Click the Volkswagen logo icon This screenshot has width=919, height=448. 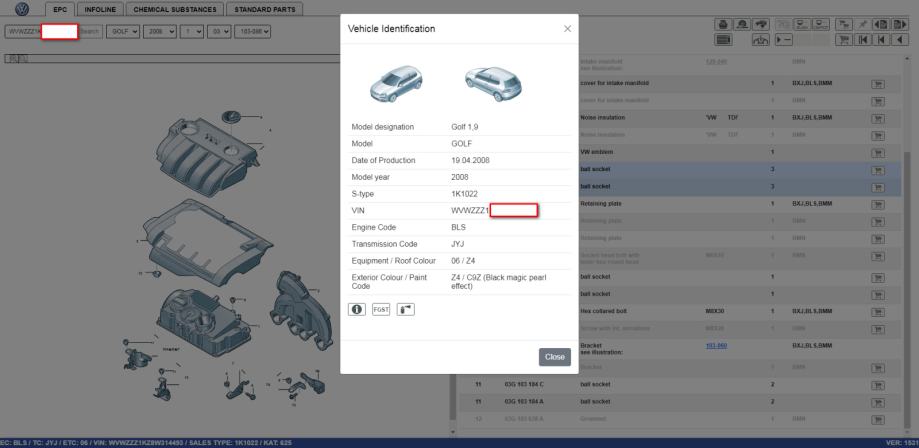[x=22, y=9]
